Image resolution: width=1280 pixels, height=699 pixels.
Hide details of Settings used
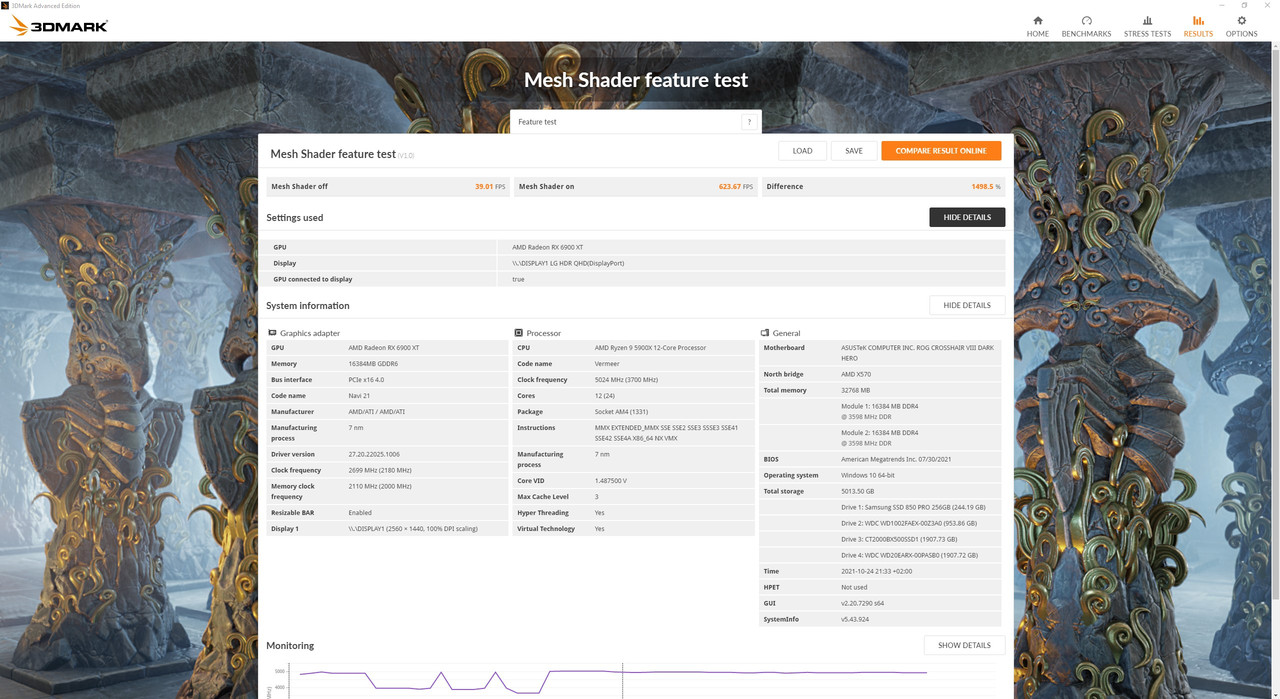pos(967,217)
